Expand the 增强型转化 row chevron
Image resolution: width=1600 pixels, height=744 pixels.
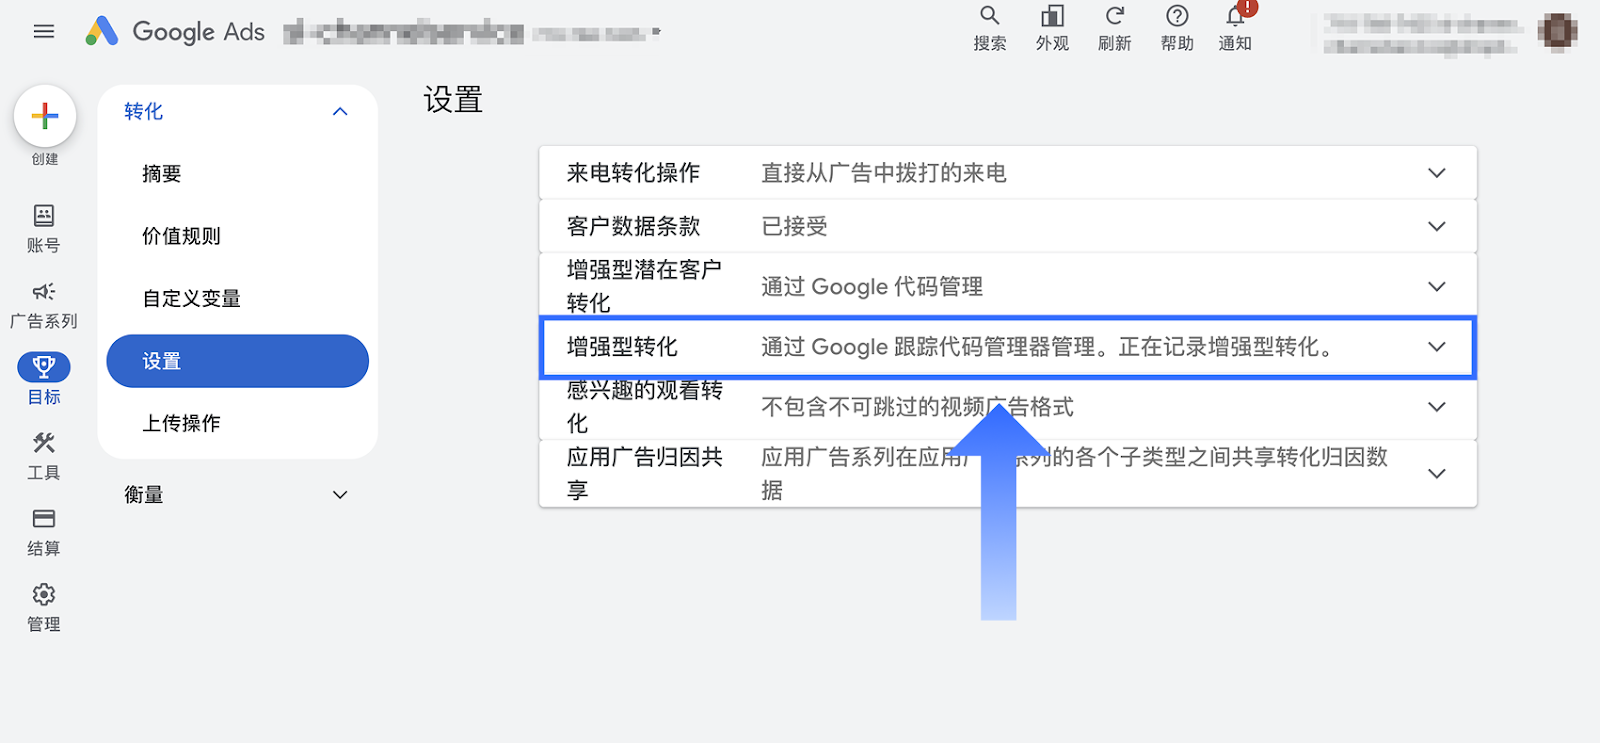[1437, 347]
